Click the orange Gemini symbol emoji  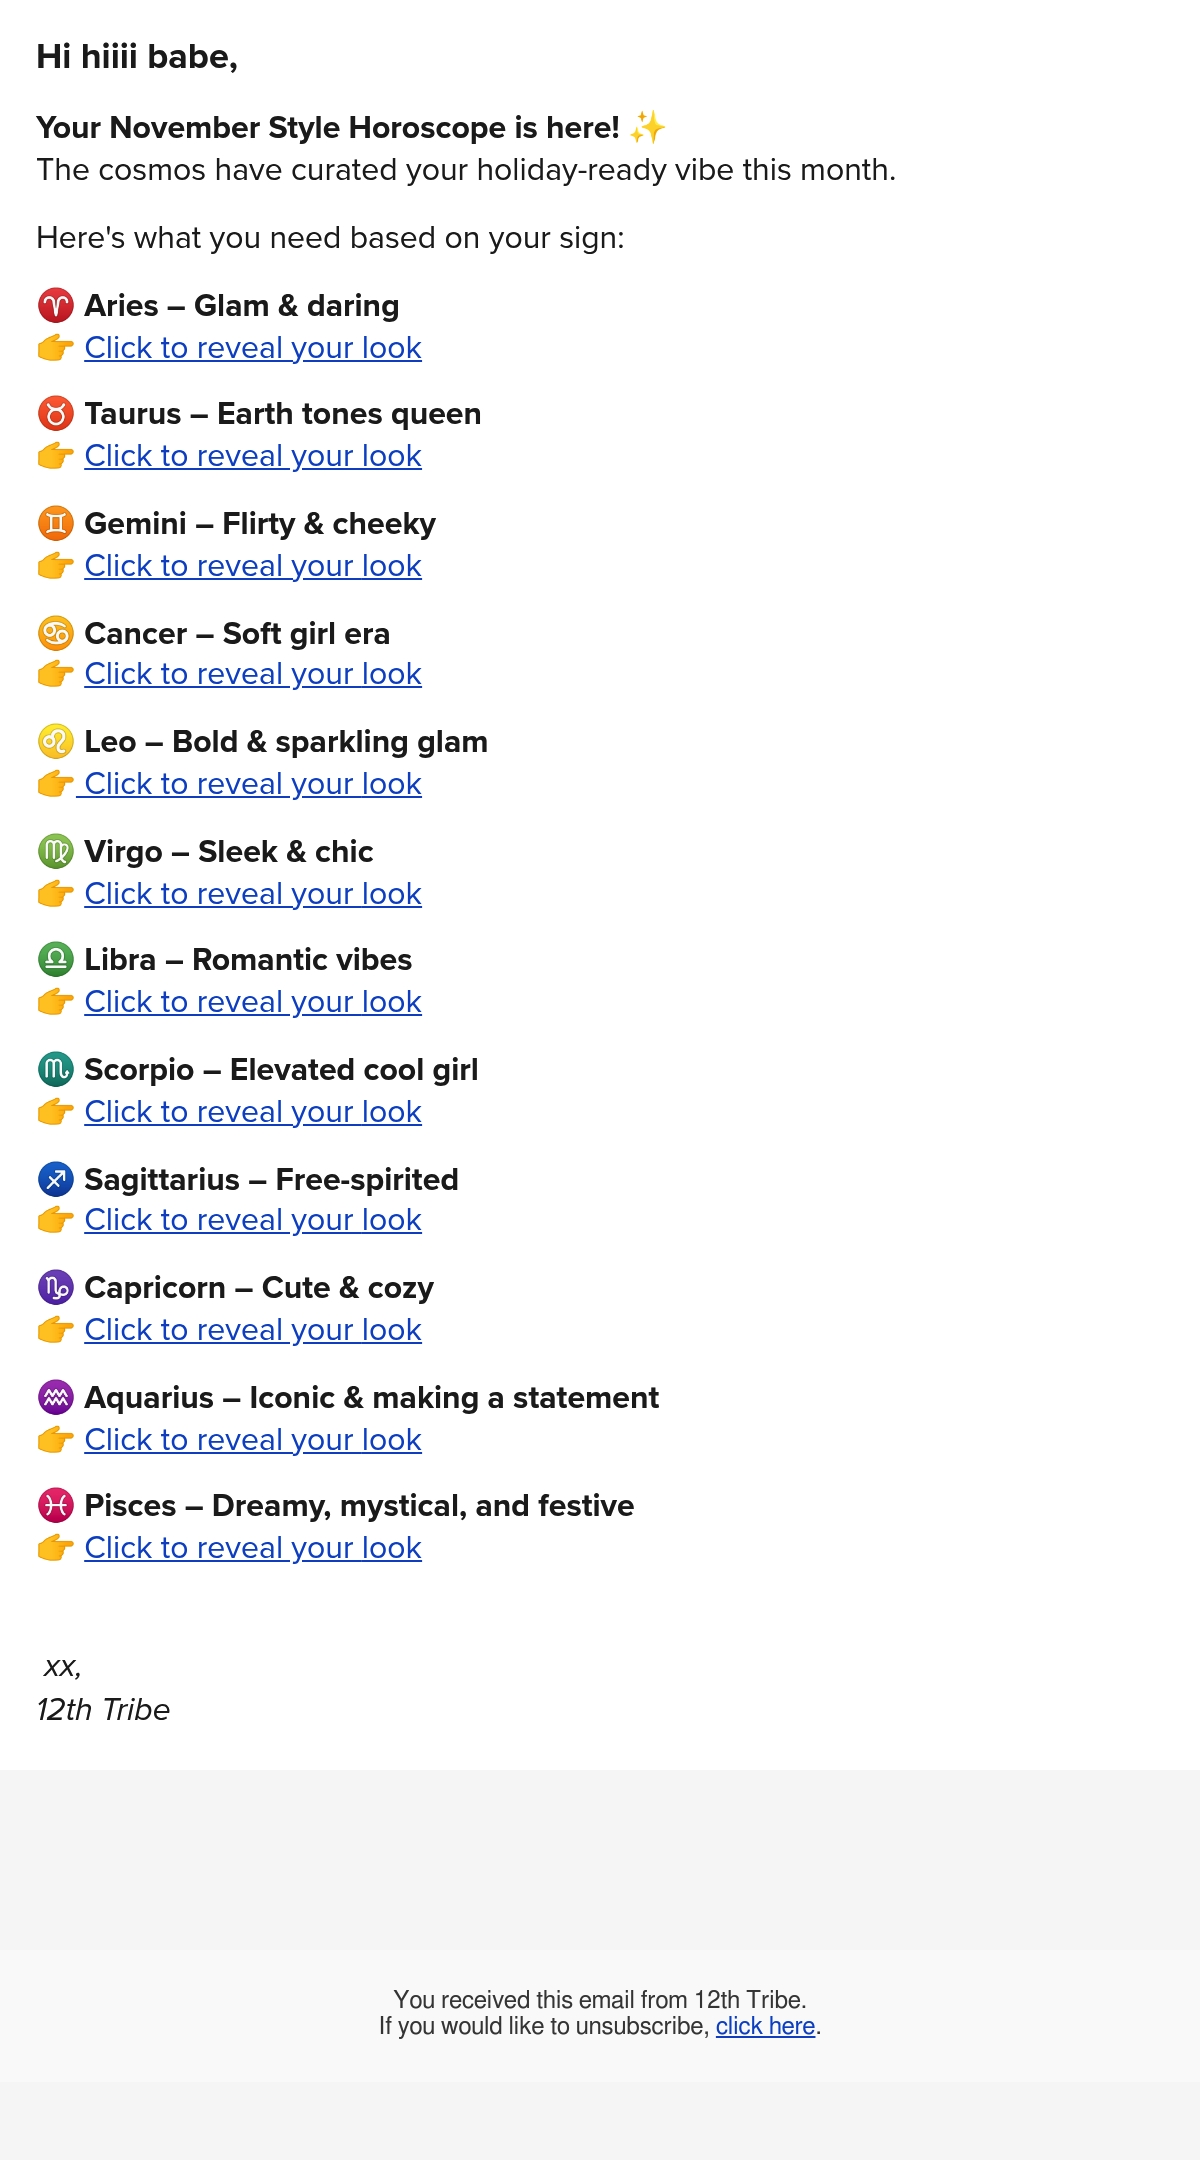click(56, 523)
